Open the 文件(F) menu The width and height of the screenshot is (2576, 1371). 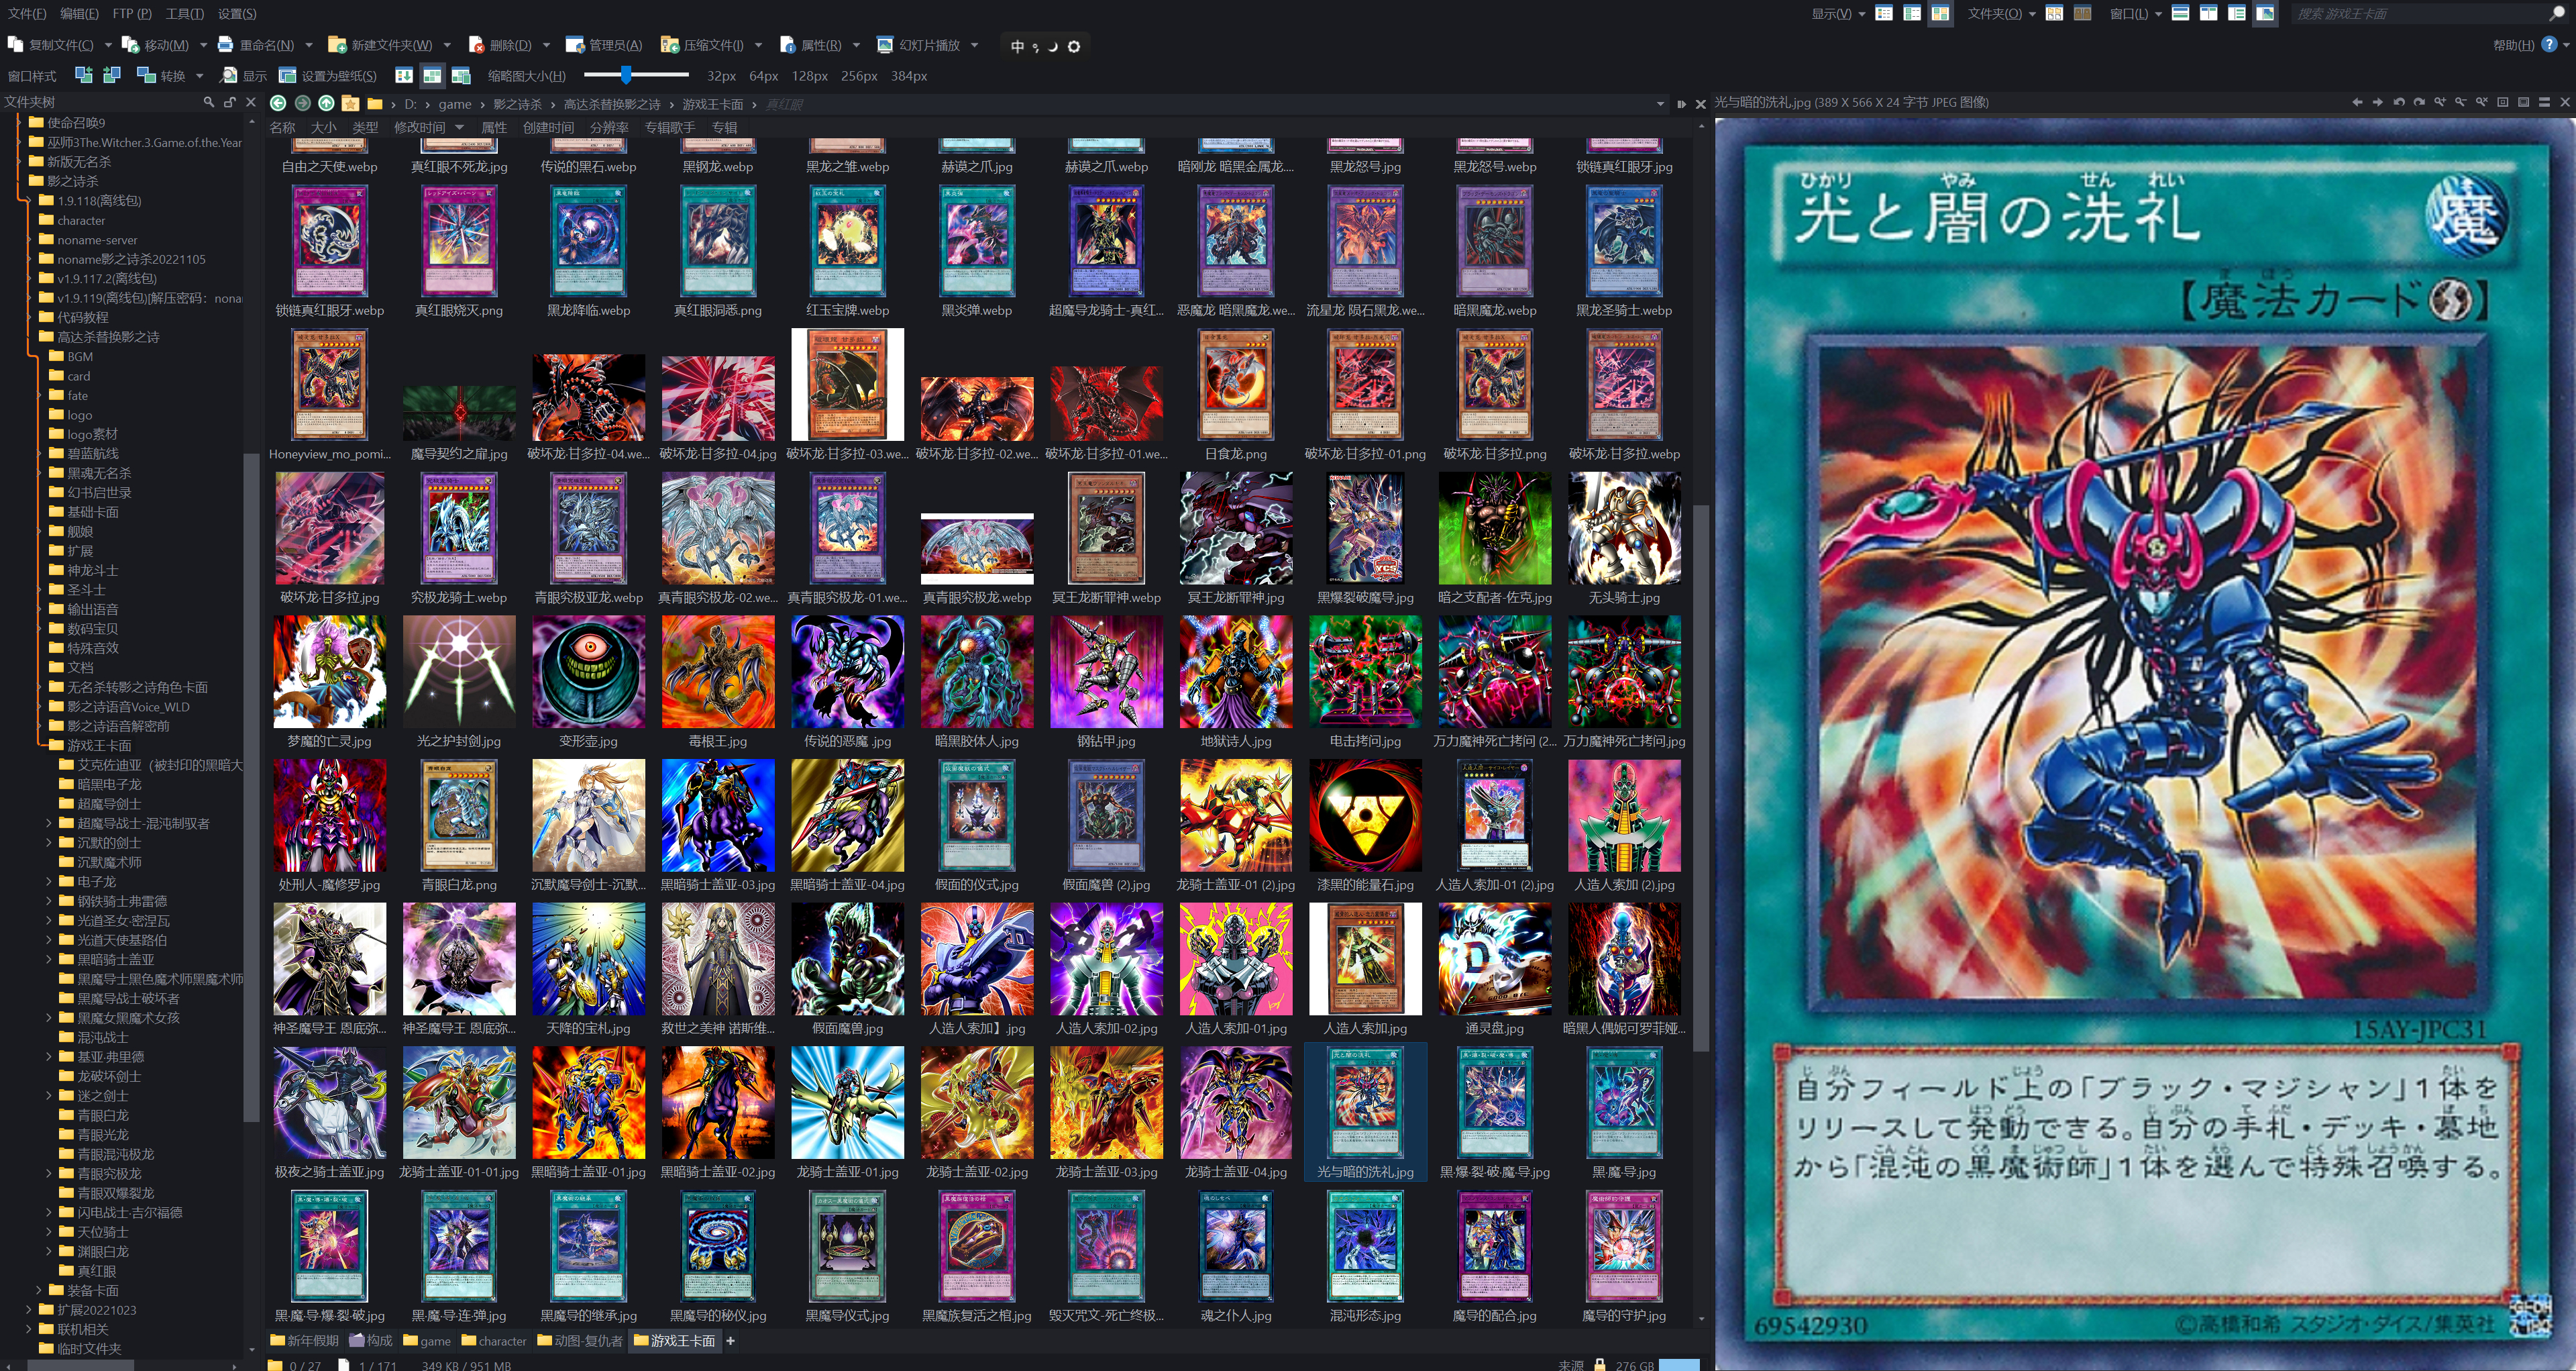click(27, 13)
